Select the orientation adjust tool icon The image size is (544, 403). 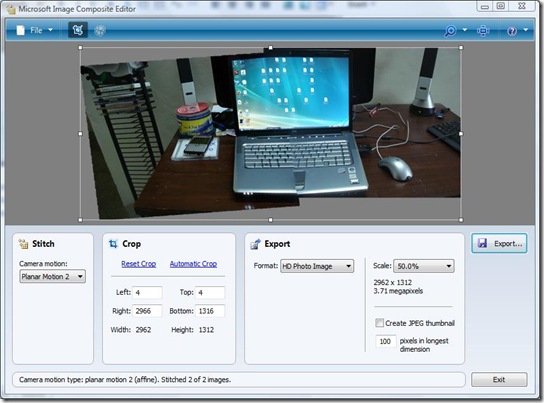coord(100,31)
